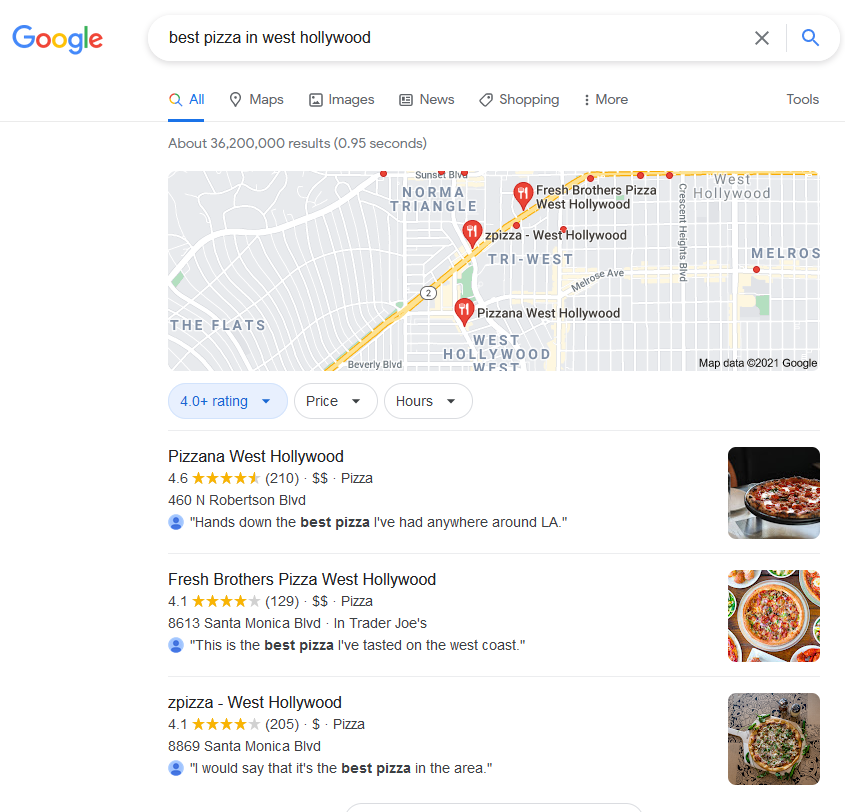845x812 pixels.
Task: Click the Tools button
Action: [x=802, y=100]
